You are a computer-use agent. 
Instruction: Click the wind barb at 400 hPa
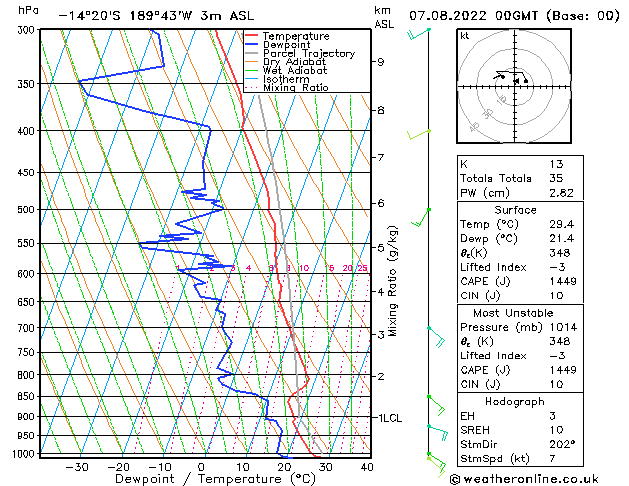[x=419, y=135]
